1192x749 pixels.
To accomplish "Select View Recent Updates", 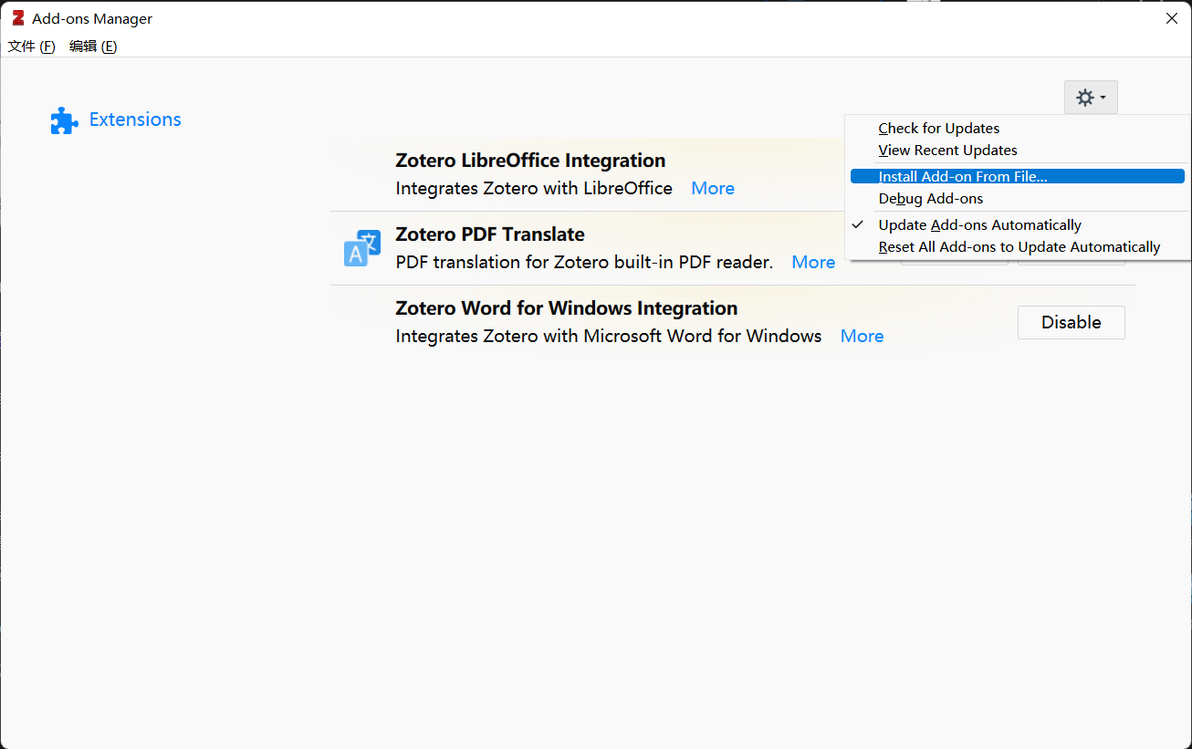I will pos(947,150).
